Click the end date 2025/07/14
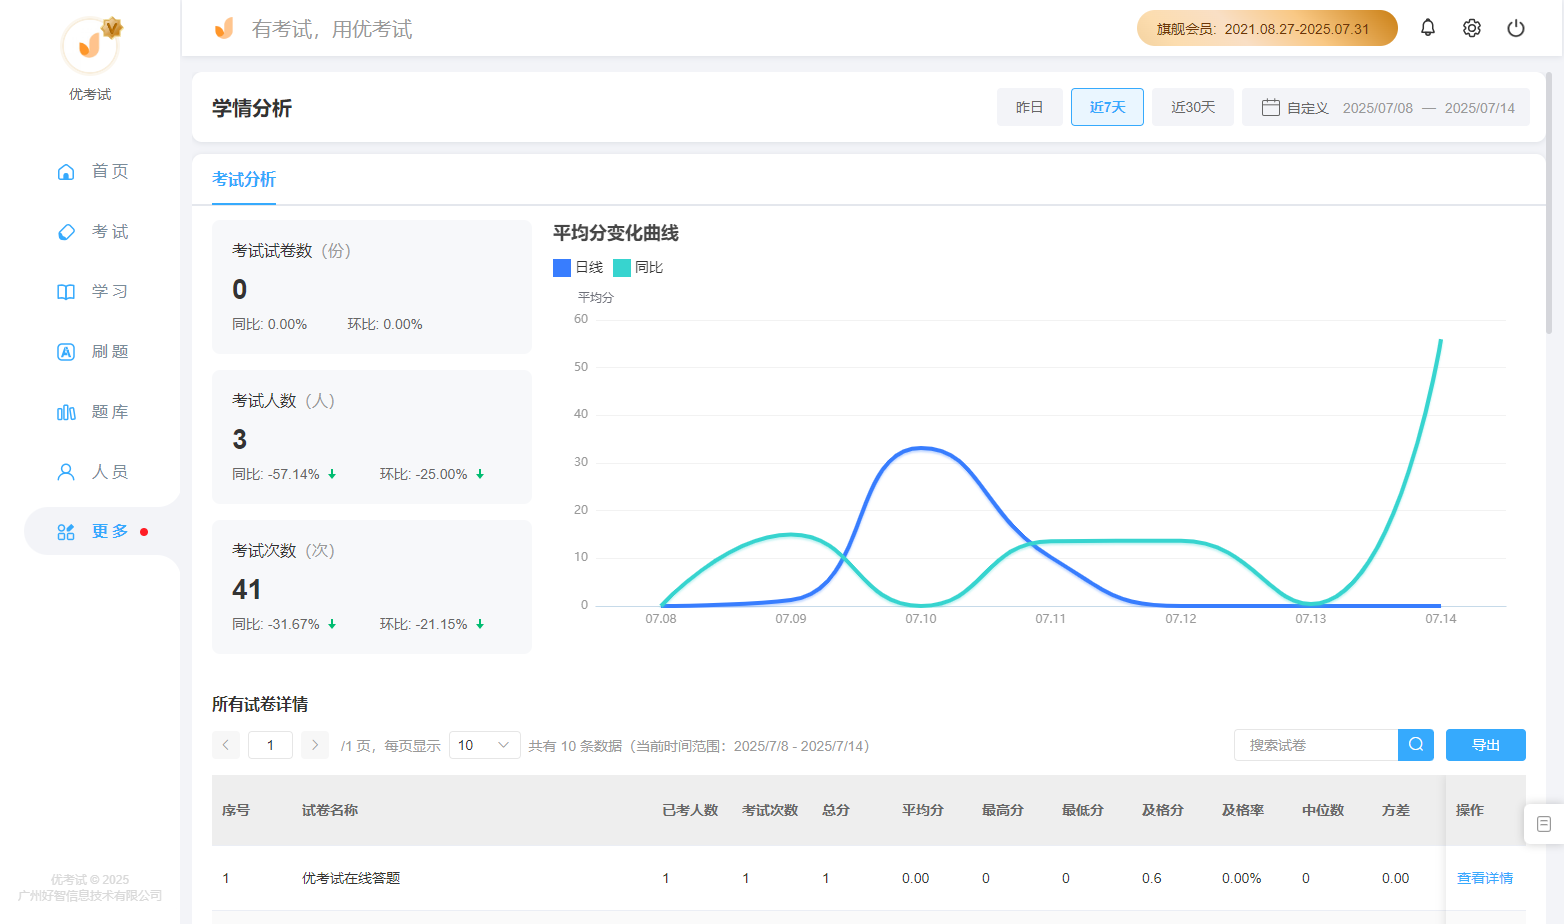Screen dimensions: 1564x924 pyautogui.click(x=1480, y=108)
